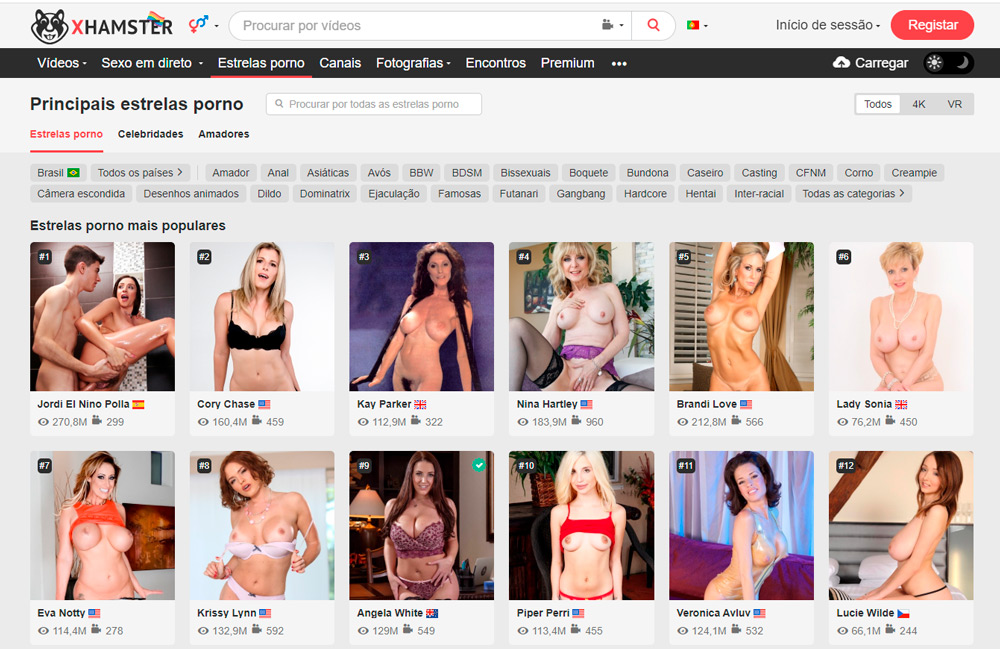Open the Encontros section
This screenshot has width=1000, height=649.
pos(496,63)
